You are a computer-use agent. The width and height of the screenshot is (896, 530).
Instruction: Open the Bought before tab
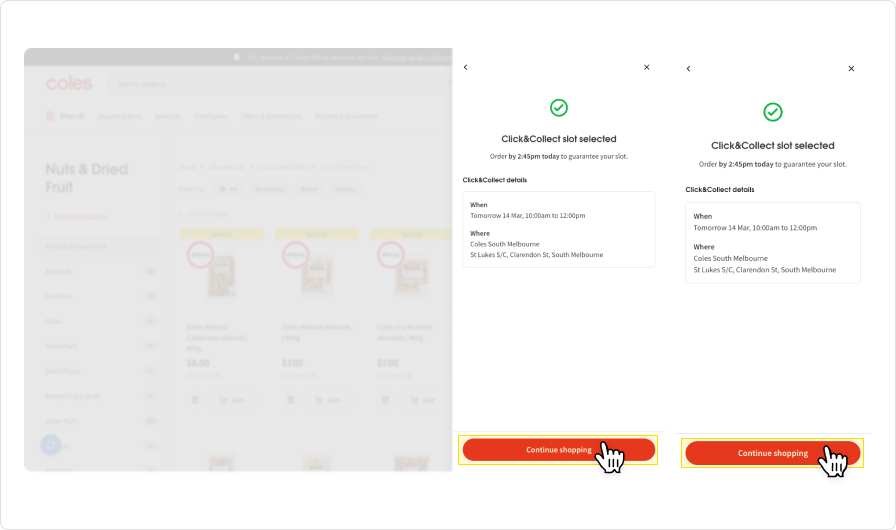(x=119, y=117)
